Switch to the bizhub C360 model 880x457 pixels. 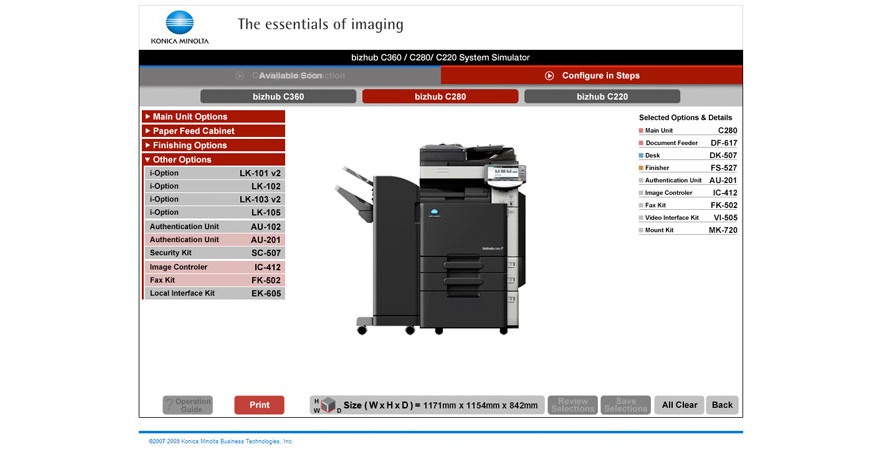[x=278, y=97]
